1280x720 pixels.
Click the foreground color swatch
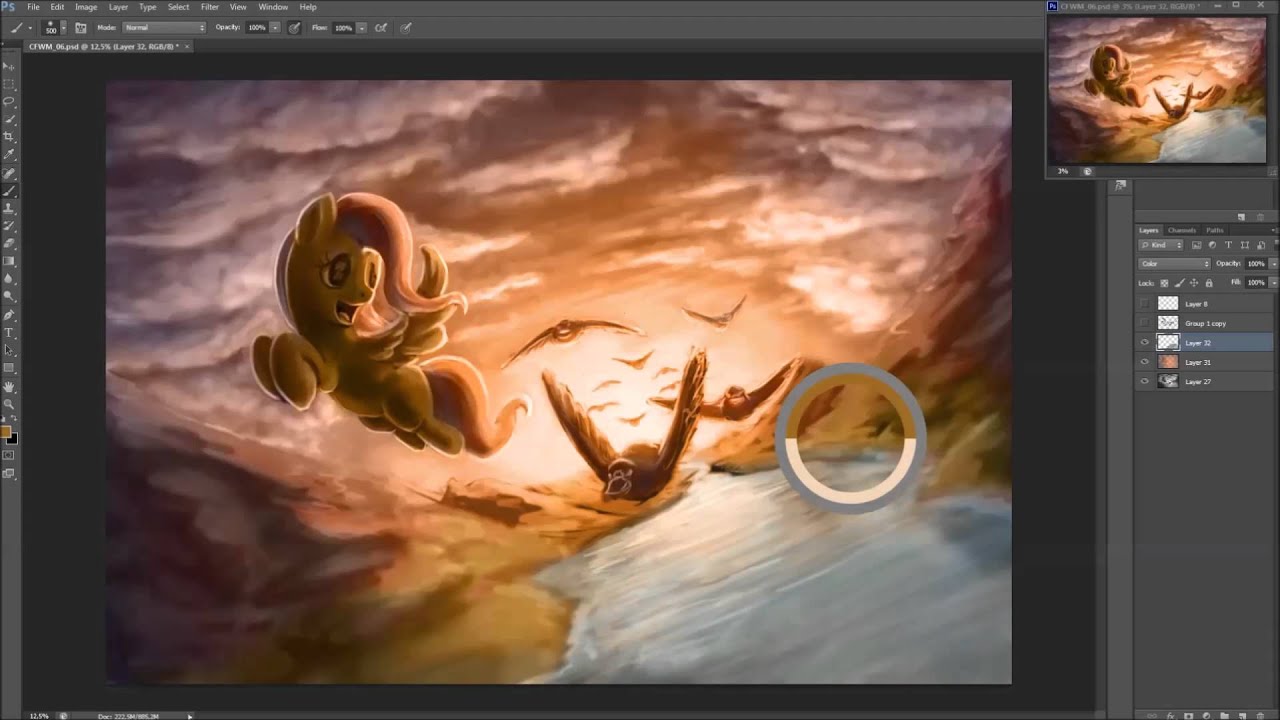pos(6,432)
